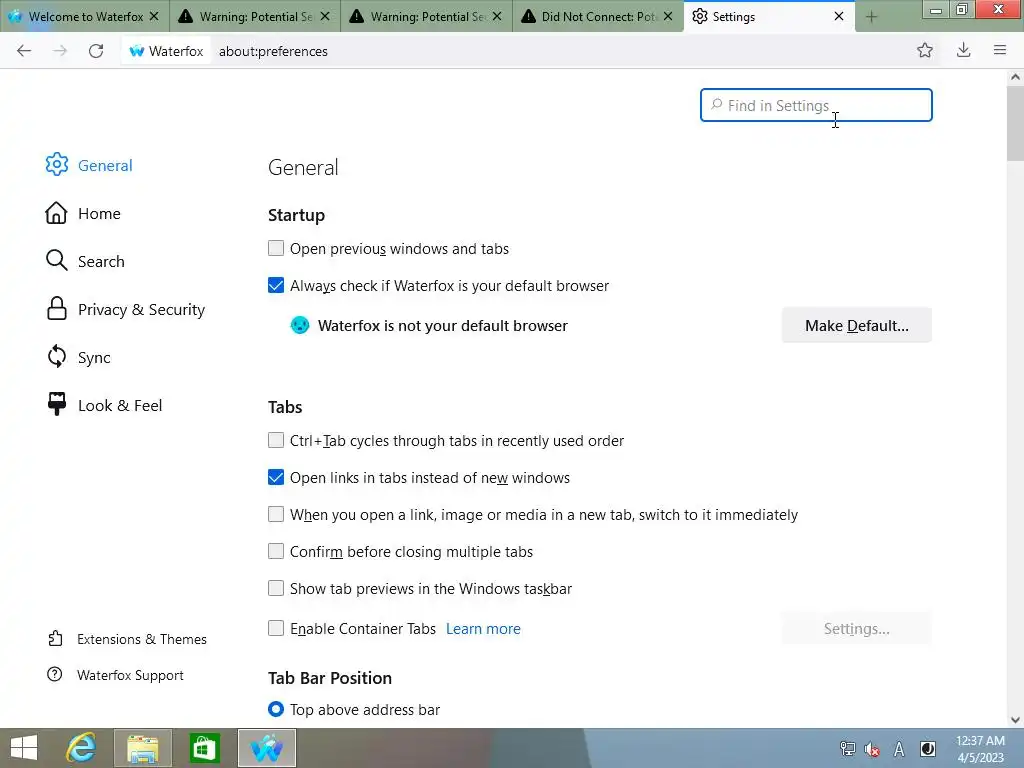Enable Confirm before closing multiple tabs
This screenshot has width=1024, height=768.
[x=276, y=551]
